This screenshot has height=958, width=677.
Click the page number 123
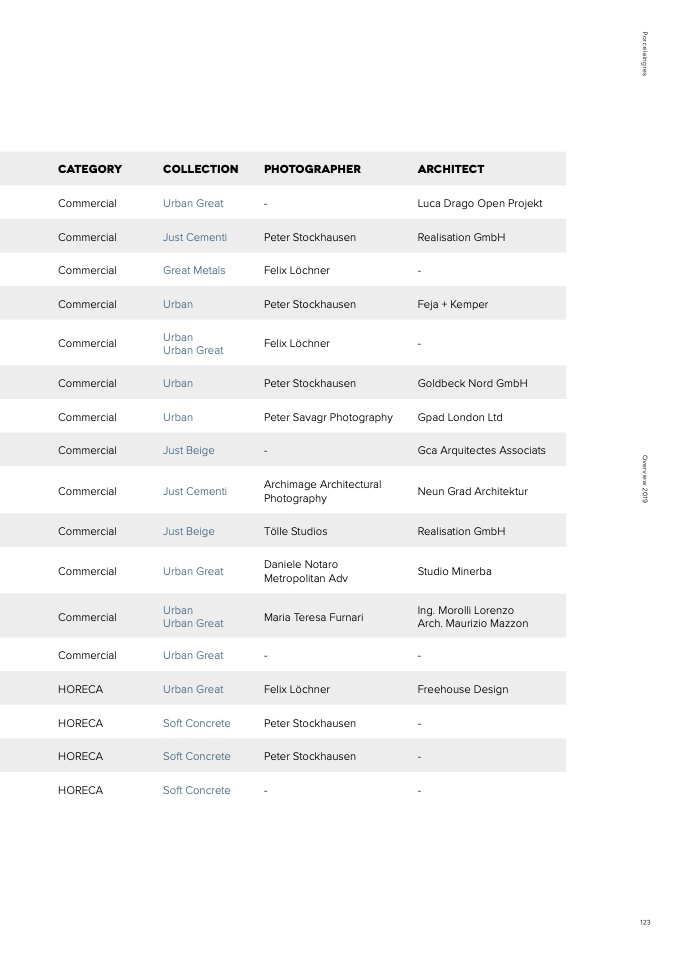click(645, 923)
